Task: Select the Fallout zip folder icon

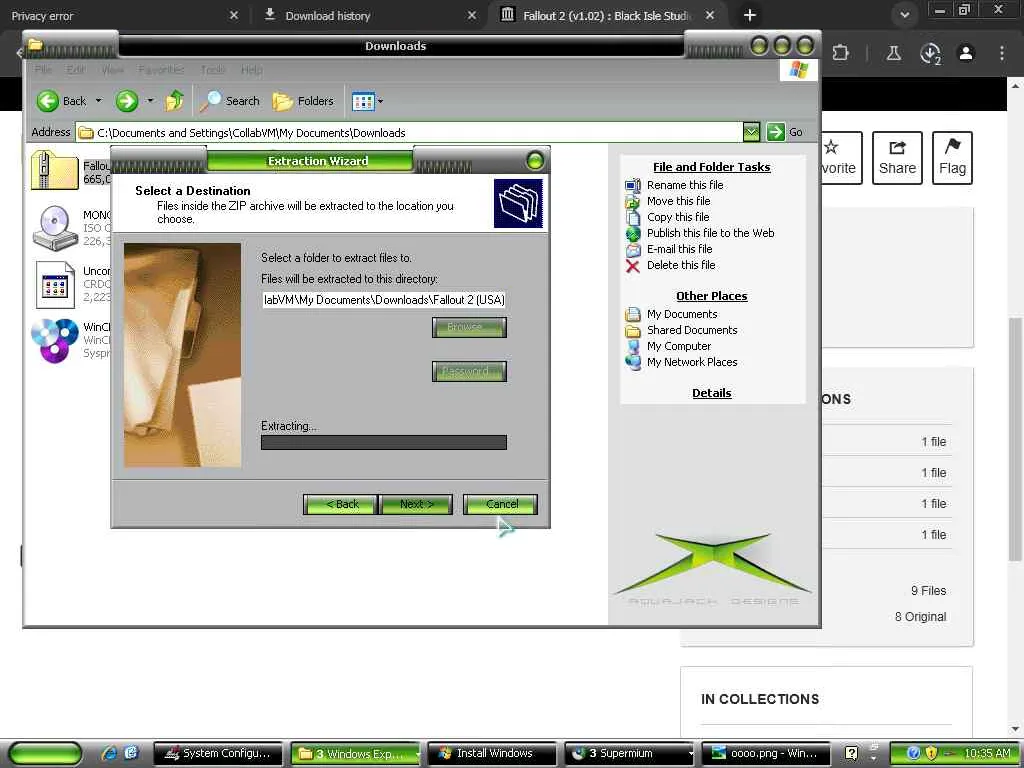Action: tap(54, 170)
